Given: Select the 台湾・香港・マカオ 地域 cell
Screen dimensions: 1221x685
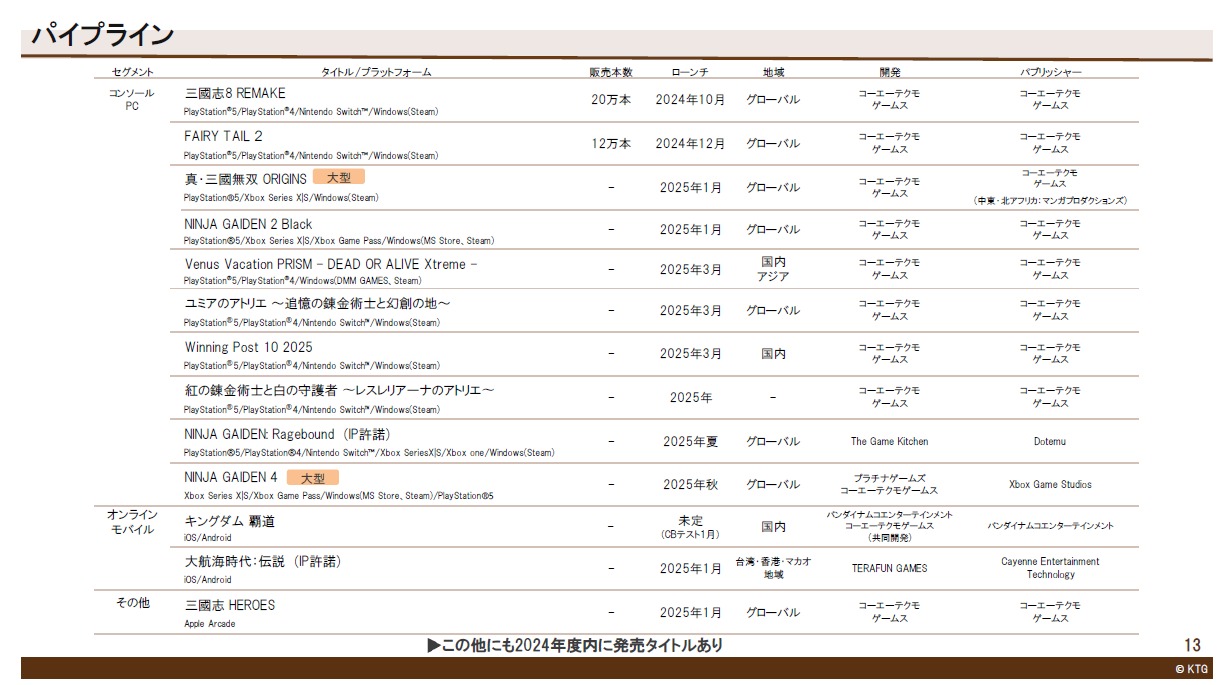Looking at the screenshot, I should point(773,568).
